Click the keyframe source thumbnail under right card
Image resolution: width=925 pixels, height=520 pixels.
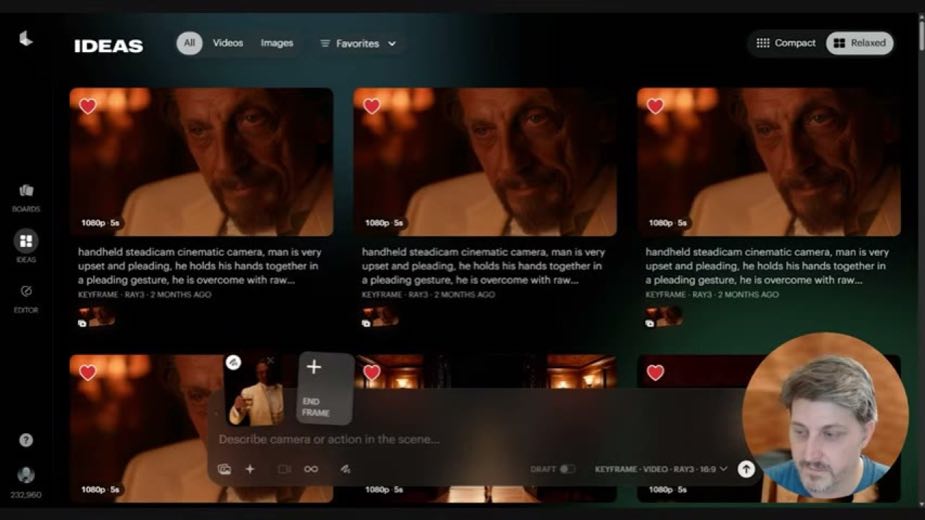pyautogui.click(x=664, y=317)
